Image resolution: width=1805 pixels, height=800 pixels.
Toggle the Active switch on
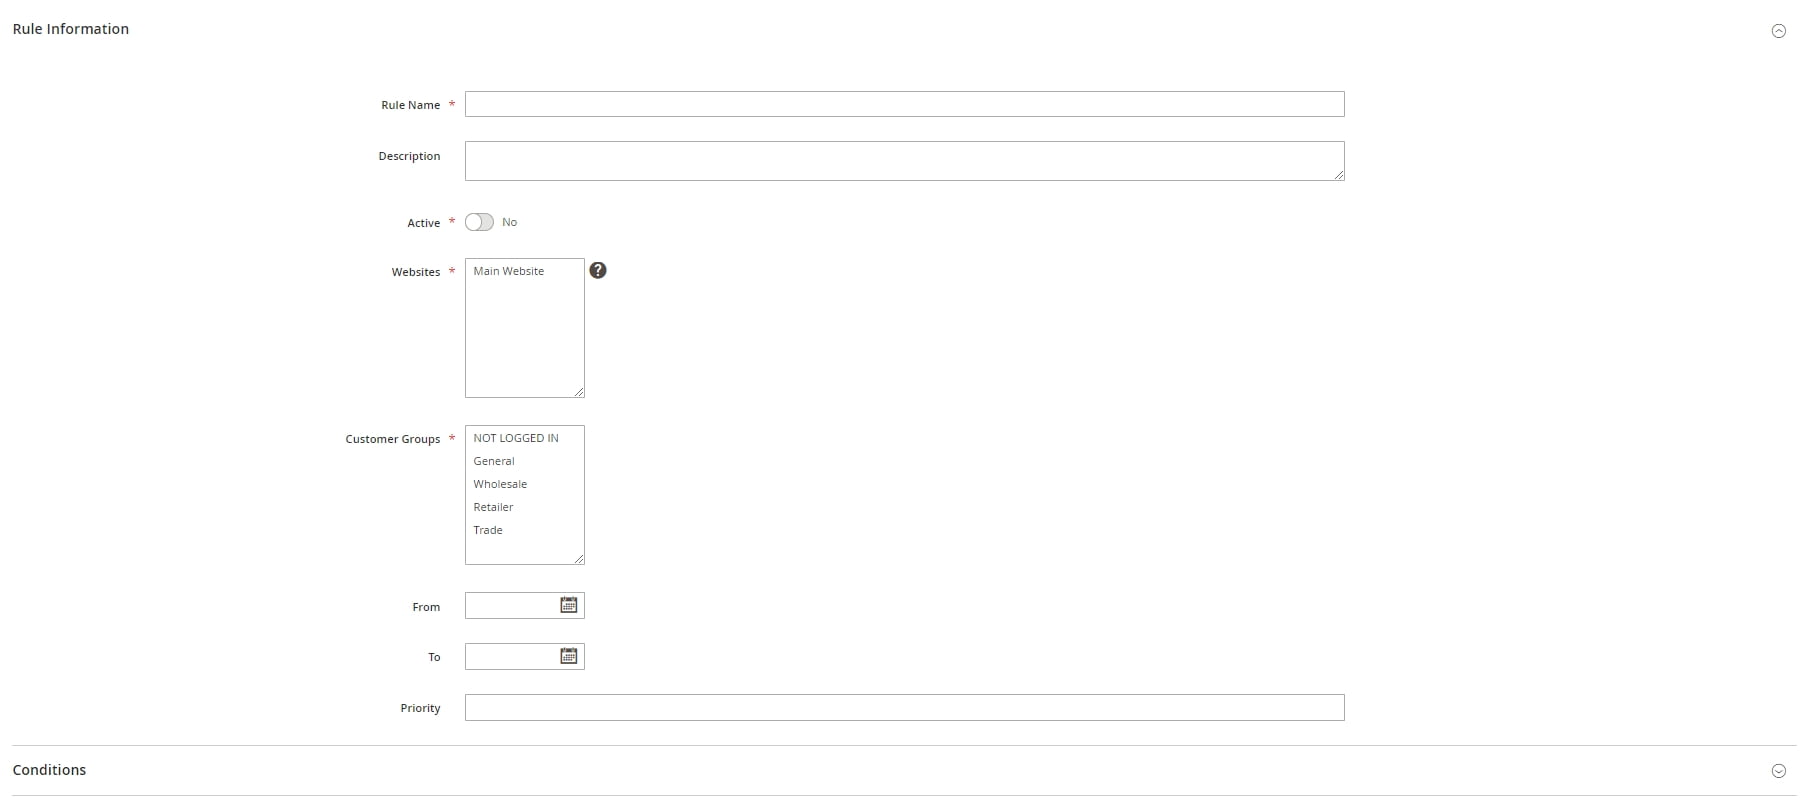coord(479,222)
